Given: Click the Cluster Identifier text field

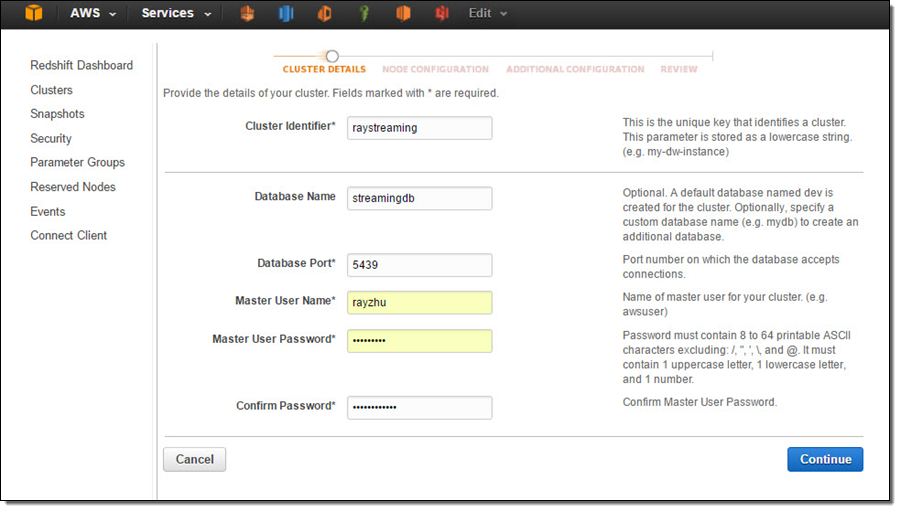Looking at the screenshot, I should point(419,128).
